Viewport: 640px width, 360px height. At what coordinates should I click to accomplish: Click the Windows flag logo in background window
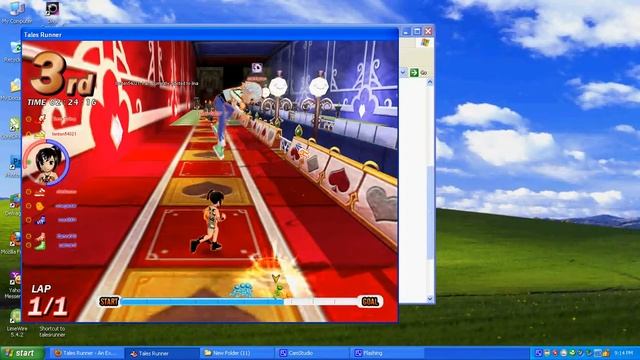pos(424,42)
